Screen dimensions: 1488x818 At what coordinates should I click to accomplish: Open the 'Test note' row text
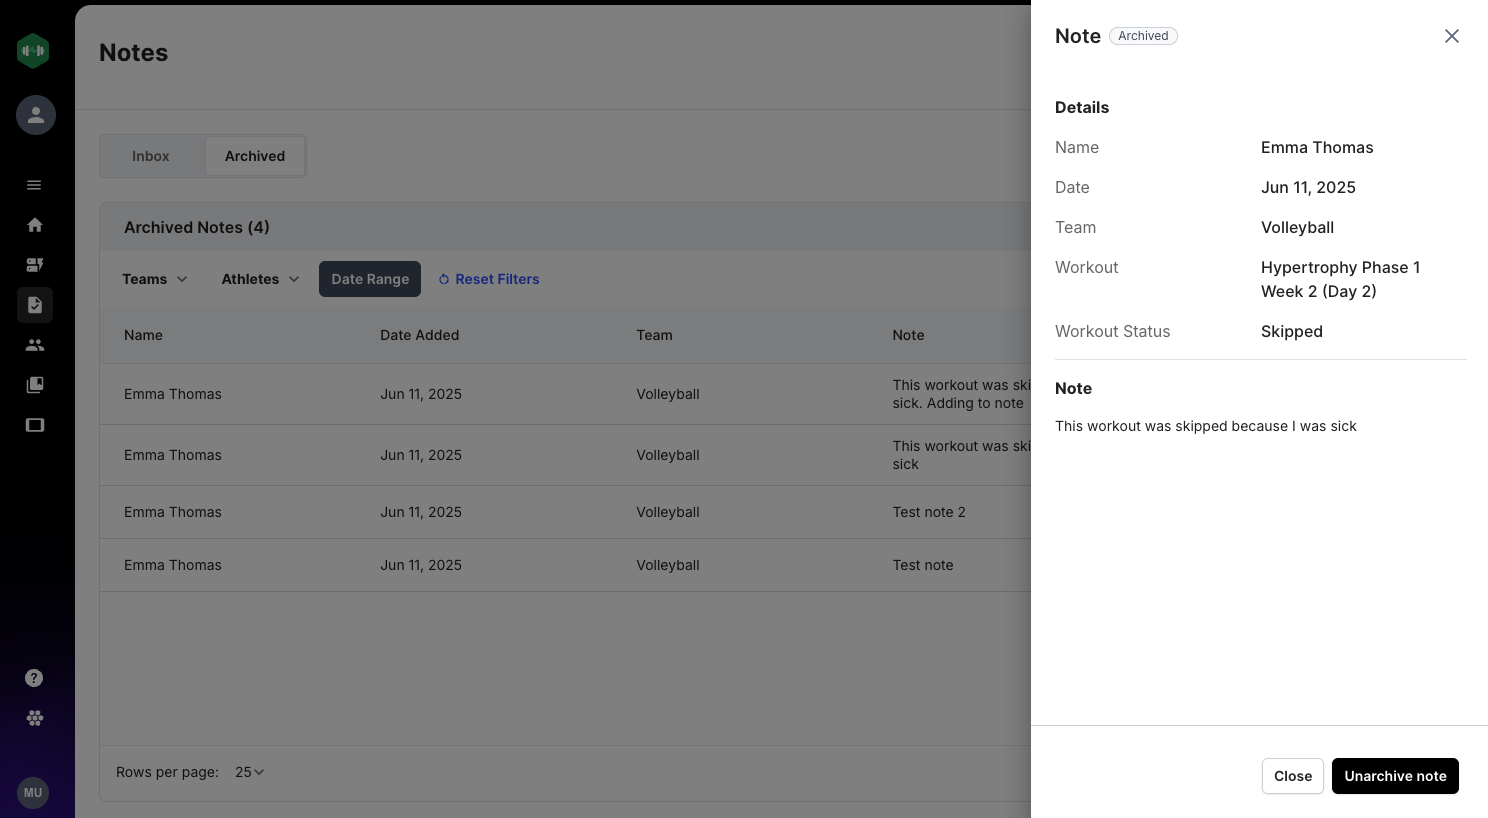click(923, 565)
